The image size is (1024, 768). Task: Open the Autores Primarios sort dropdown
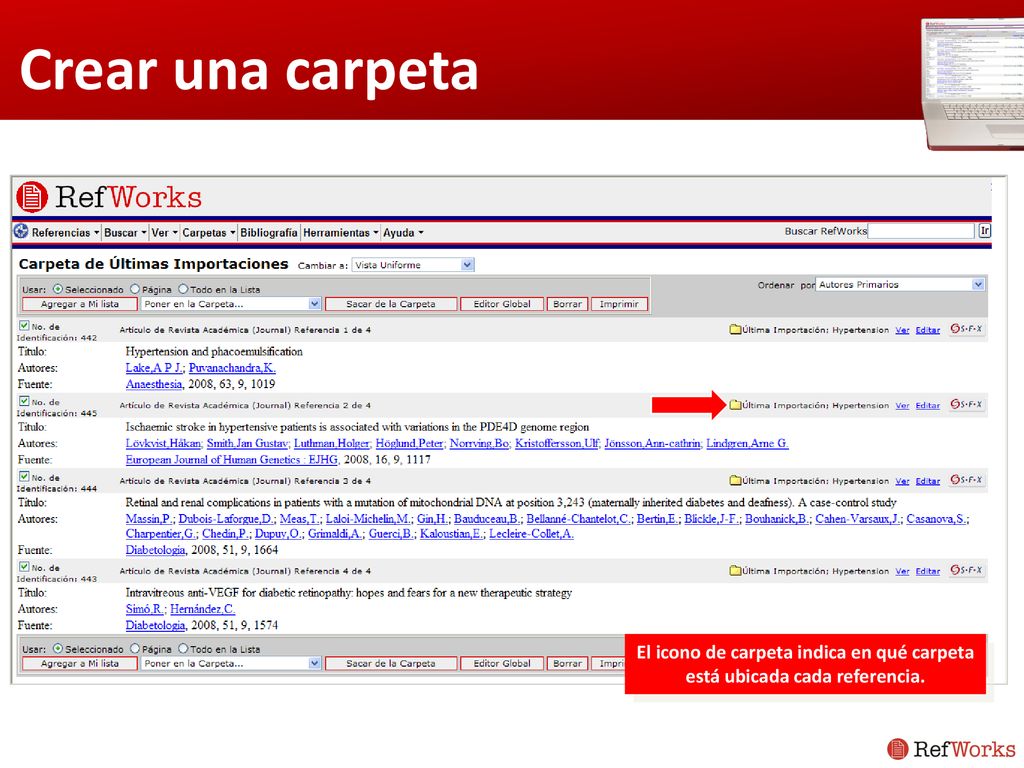point(900,285)
